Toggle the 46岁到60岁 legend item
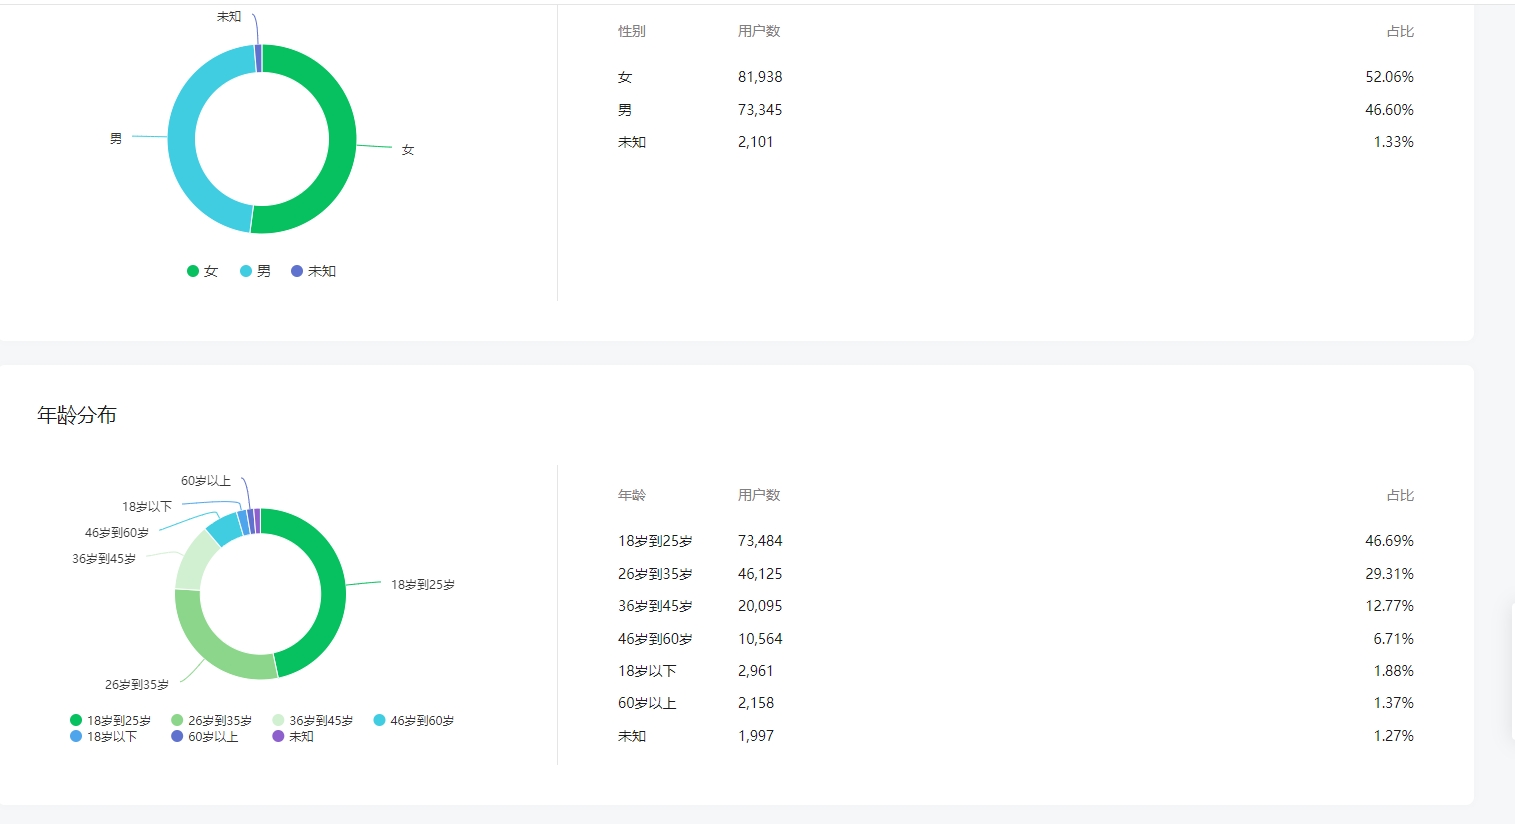This screenshot has width=1515, height=824. pos(413,720)
